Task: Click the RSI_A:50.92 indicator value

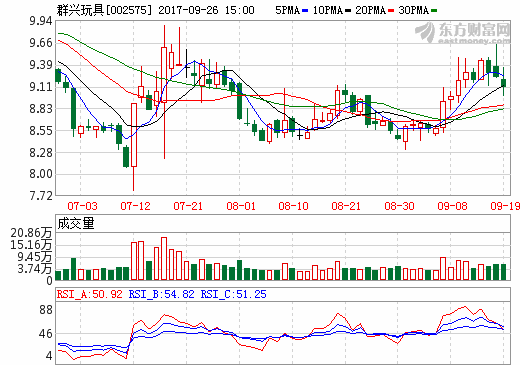Action: pyautogui.click(x=90, y=294)
